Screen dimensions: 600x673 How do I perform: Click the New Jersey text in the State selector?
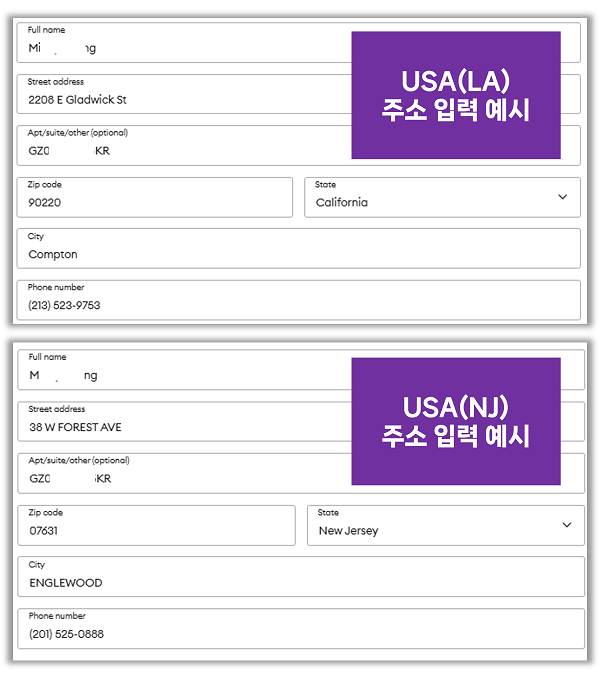tap(348, 531)
